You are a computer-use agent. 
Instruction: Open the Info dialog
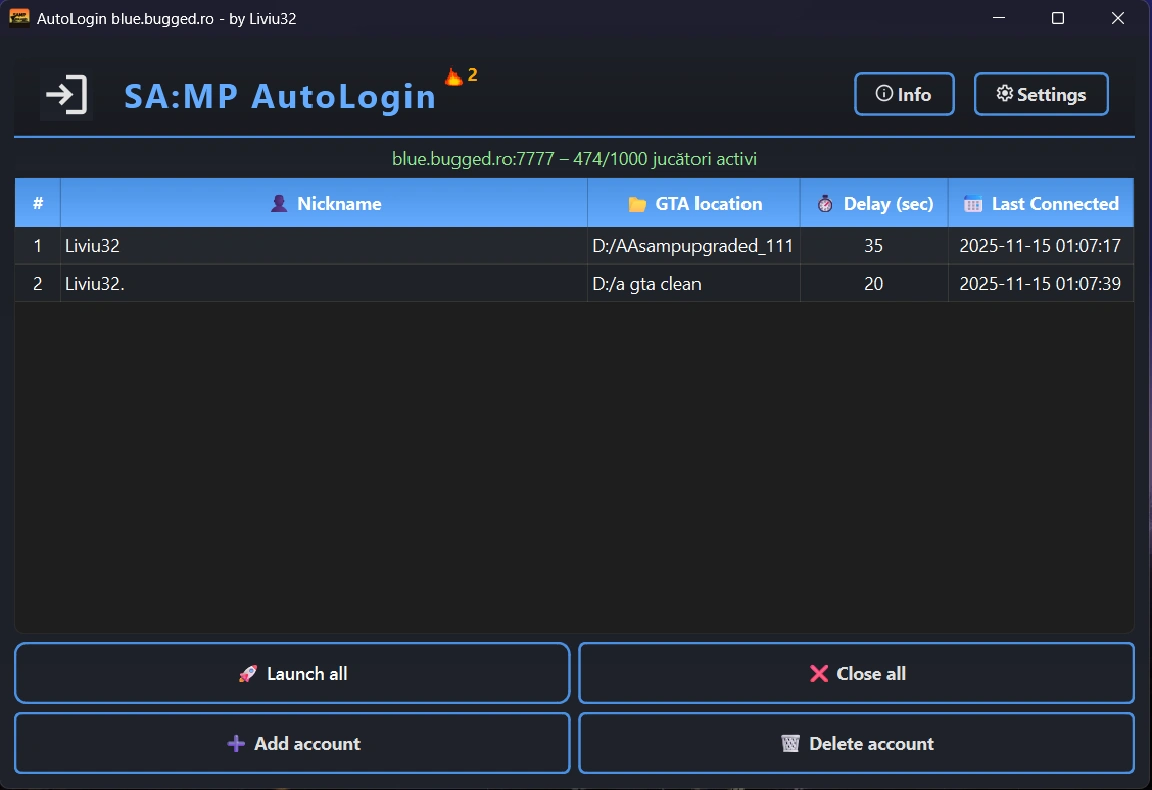pos(904,94)
